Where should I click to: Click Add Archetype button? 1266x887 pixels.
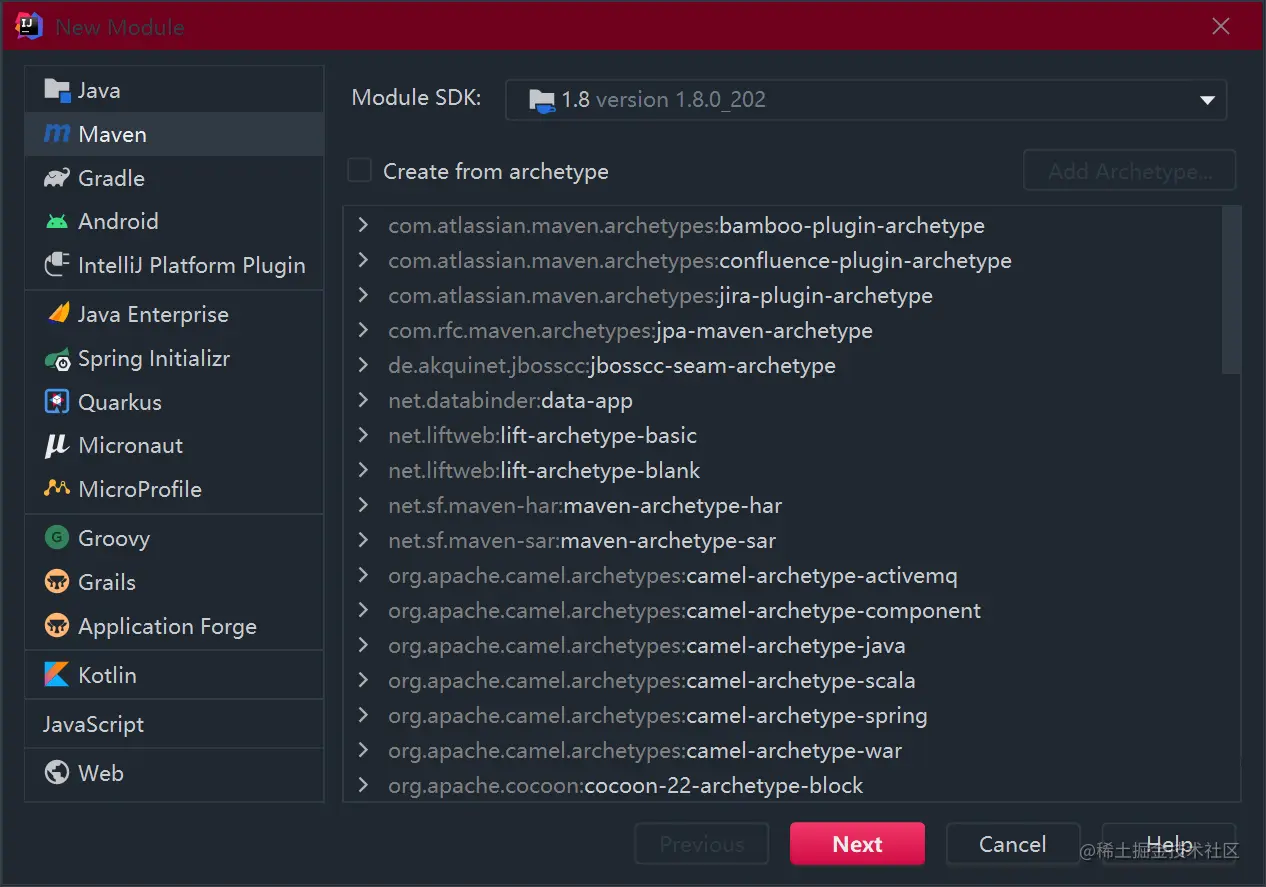click(x=1130, y=171)
